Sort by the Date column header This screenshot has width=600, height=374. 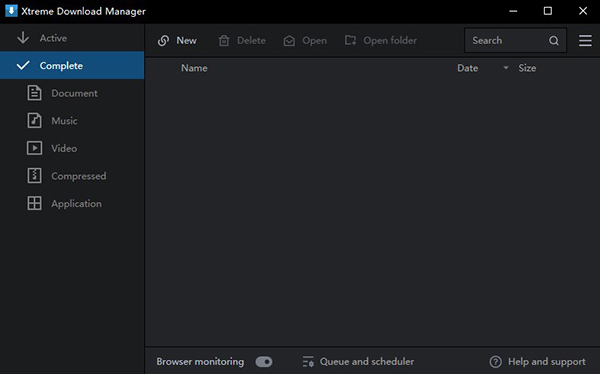468,68
